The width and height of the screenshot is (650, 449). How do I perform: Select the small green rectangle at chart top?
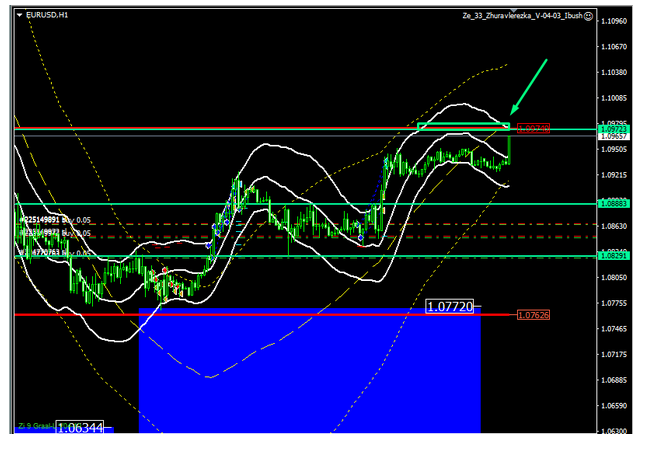[463, 126]
